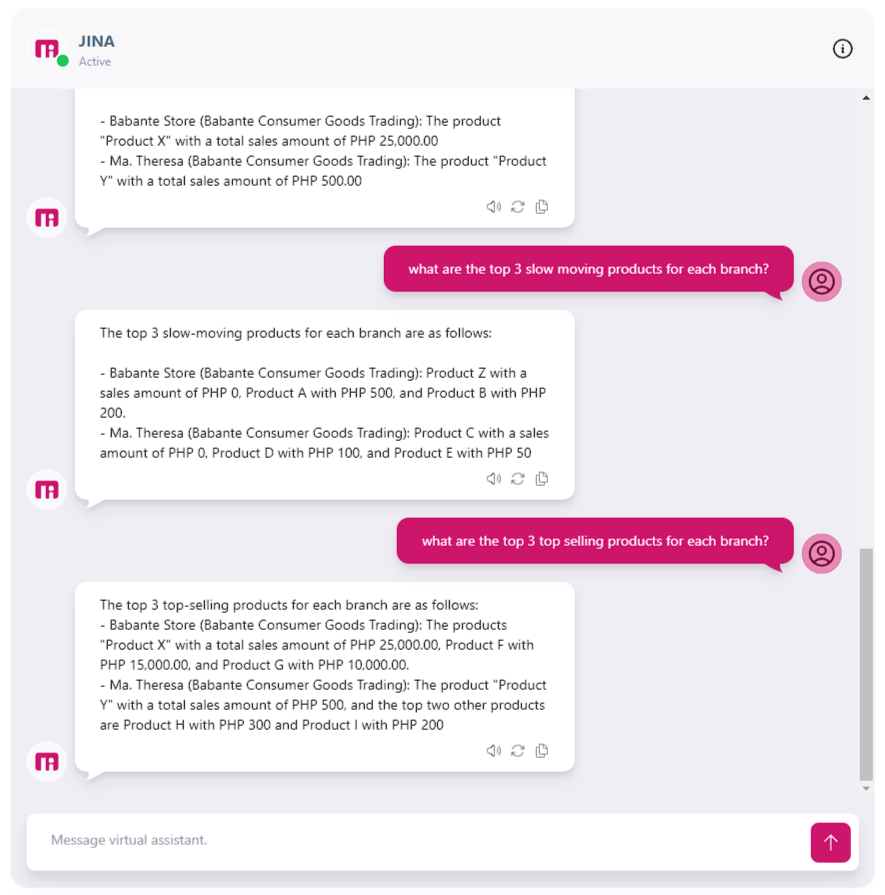Click user avatar beside top selling question

tap(821, 553)
